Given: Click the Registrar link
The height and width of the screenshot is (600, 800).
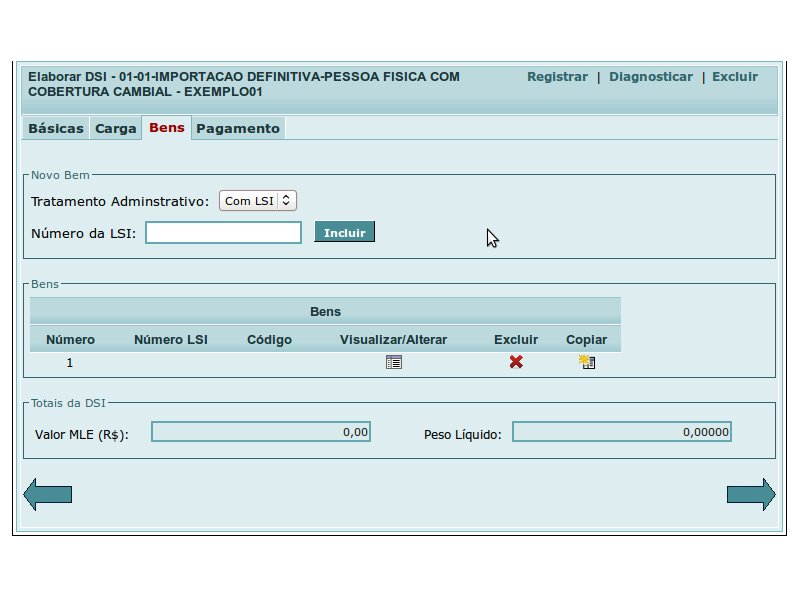Looking at the screenshot, I should click(557, 77).
